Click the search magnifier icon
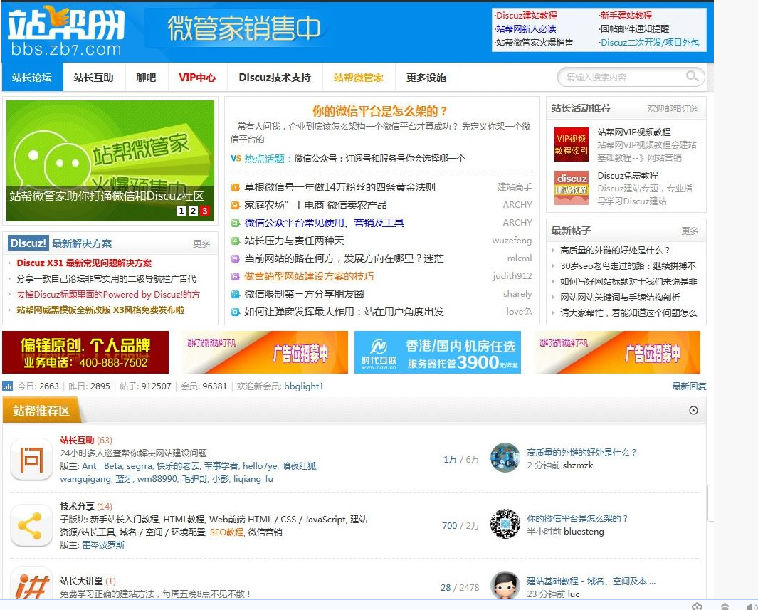Image resolution: width=758 pixels, height=610 pixels. click(692, 76)
